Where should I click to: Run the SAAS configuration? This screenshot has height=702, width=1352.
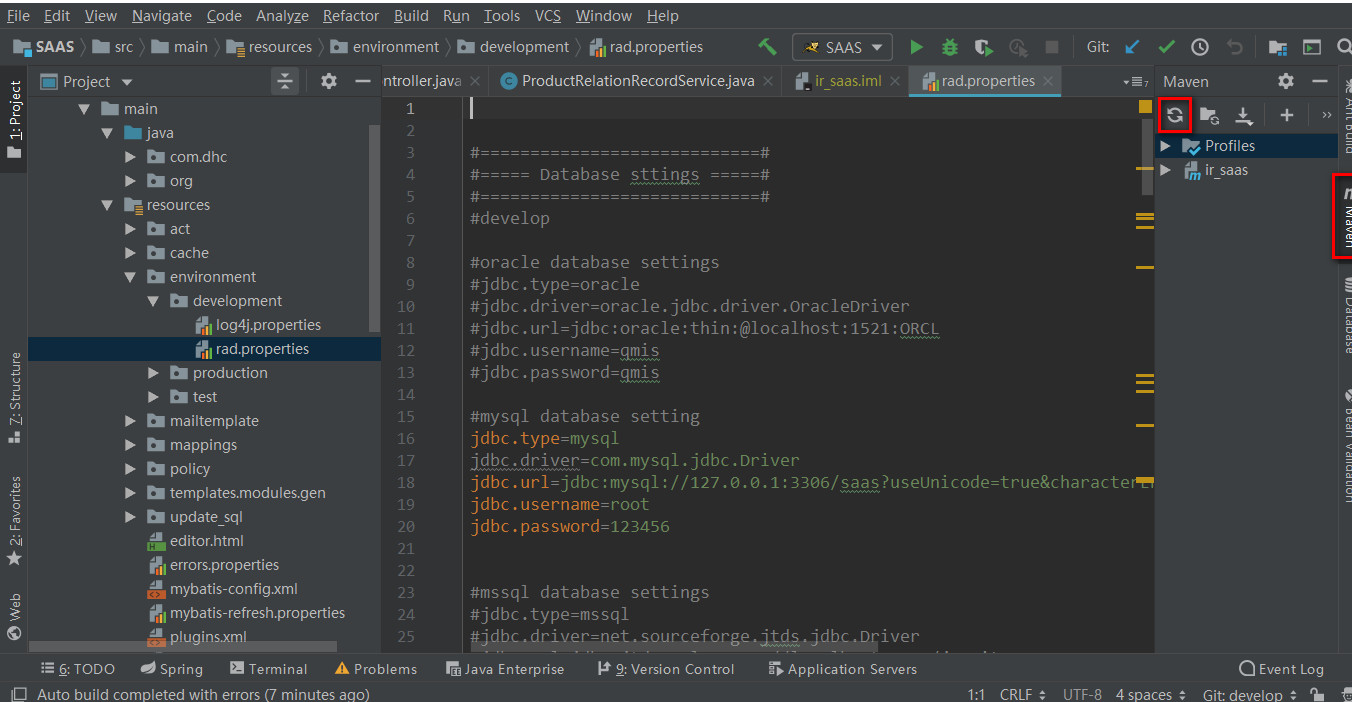tap(916, 46)
